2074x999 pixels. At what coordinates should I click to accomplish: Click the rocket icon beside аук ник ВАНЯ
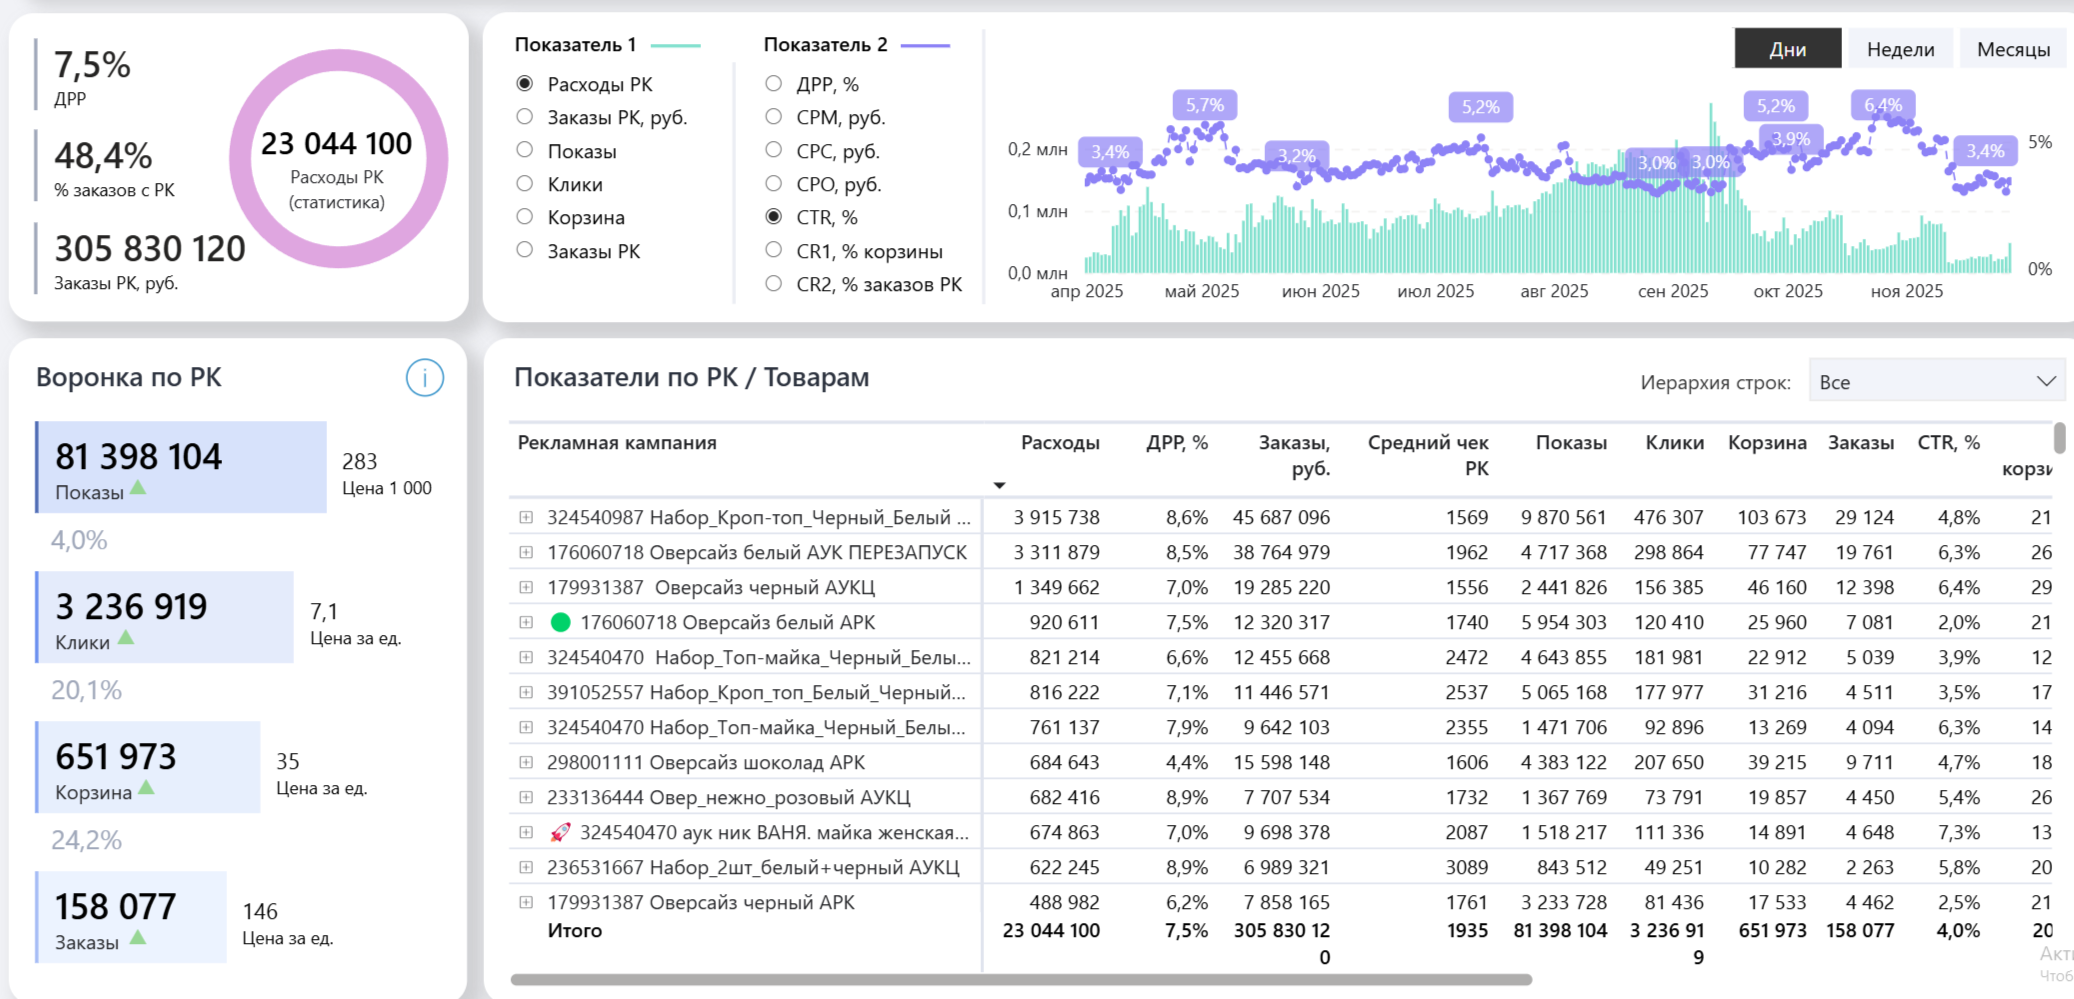click(561, 832)
